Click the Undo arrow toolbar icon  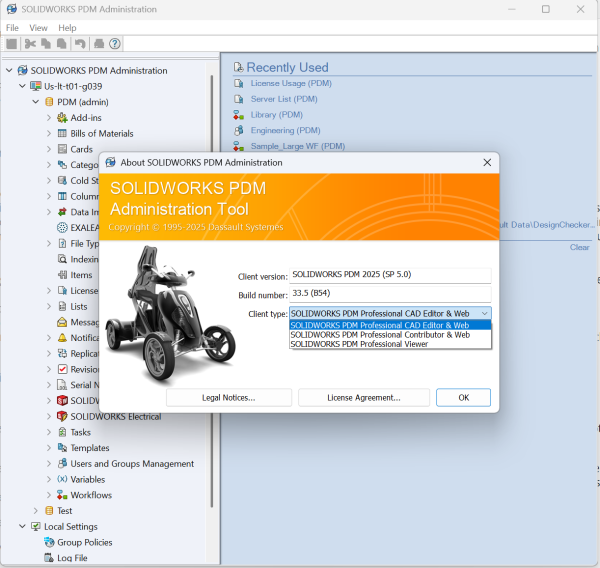click(x=80, y=44)
